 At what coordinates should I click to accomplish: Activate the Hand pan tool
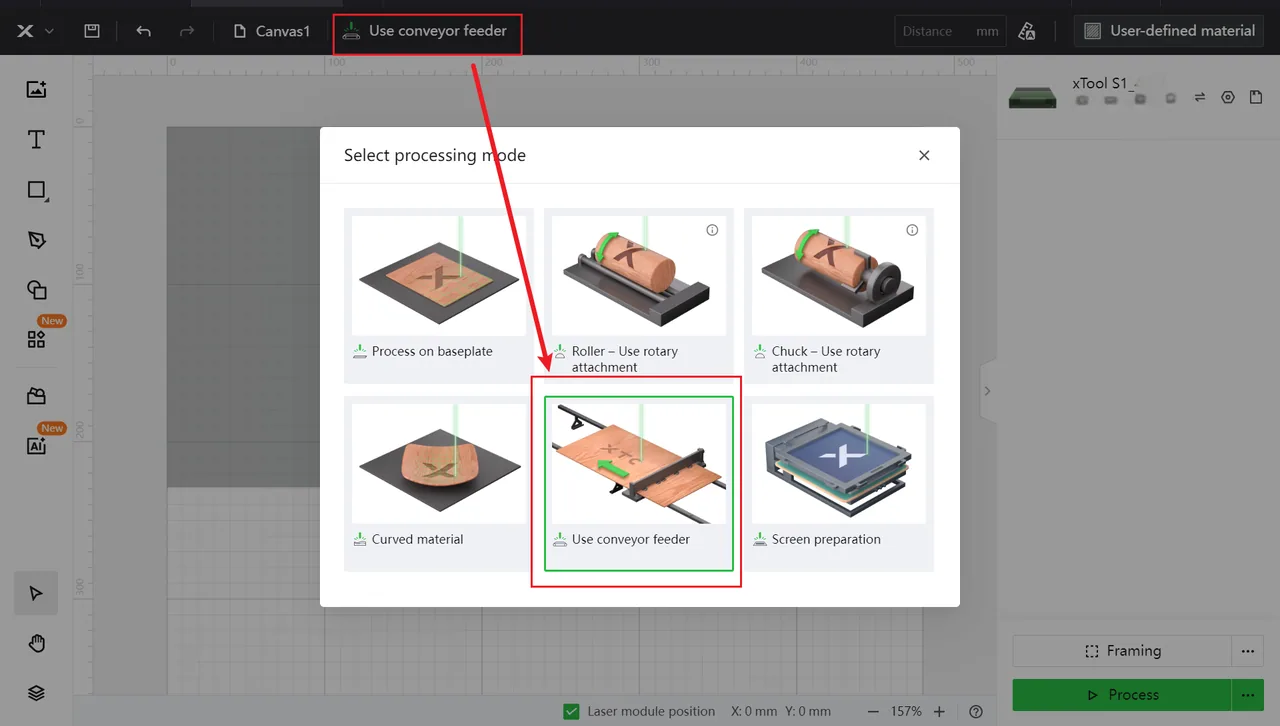click(36, 643)
